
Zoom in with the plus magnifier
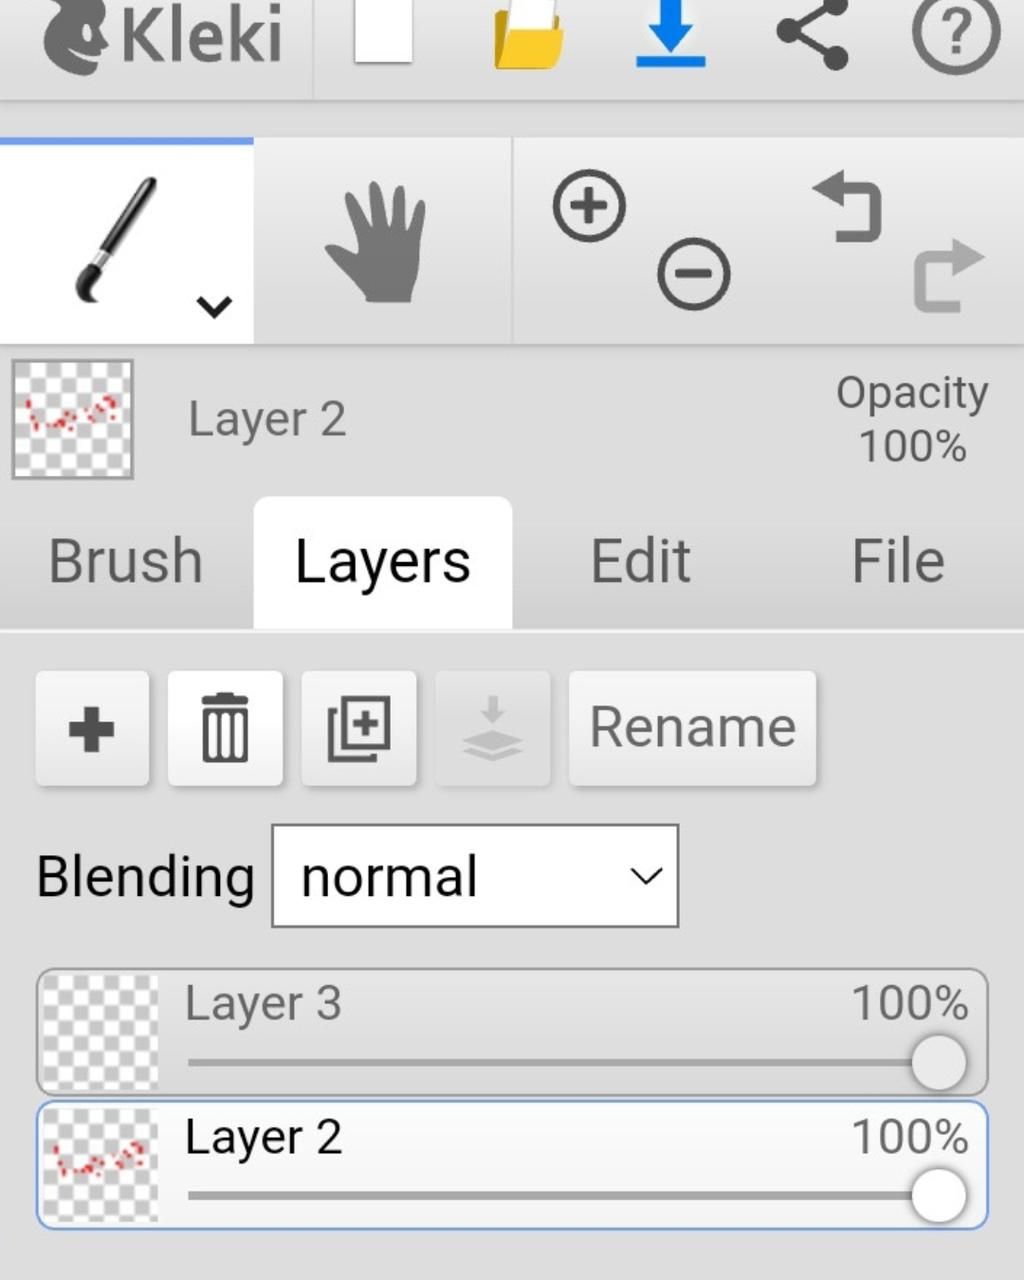tap(589, 206)
